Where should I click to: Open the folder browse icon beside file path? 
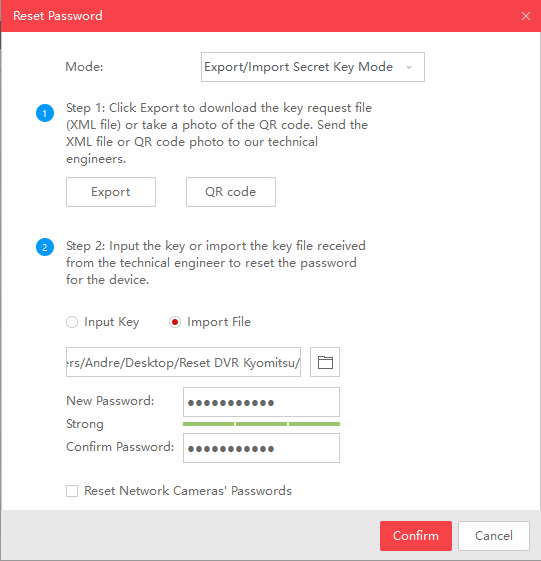(x=325, y=362)
